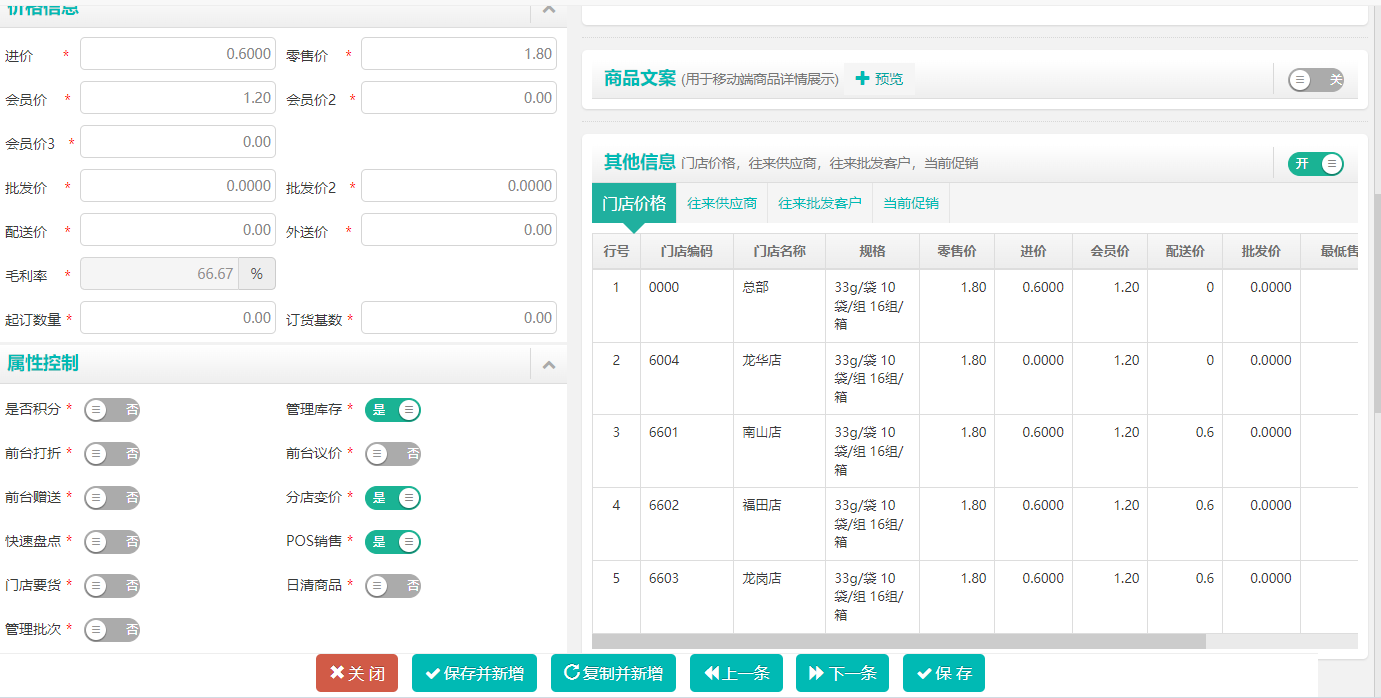Image resolution: width=1381 pixels, height=698 pixels.
Task: Click the 关闭 close button
Action: tap(357, 673)
